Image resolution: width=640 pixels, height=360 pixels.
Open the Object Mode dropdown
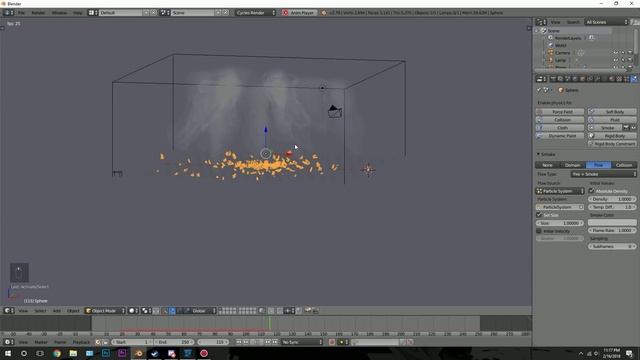click(x=105, y=311)
